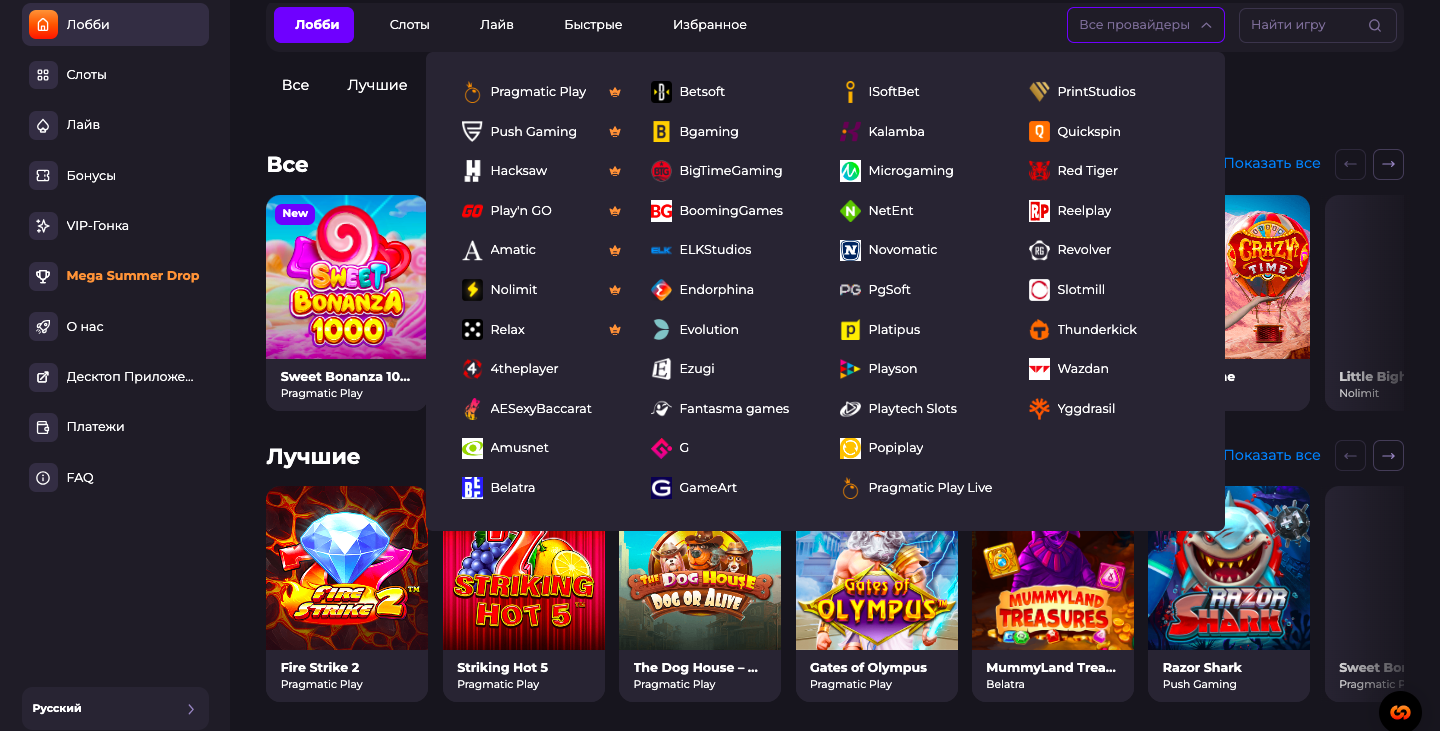Click the Endorphina provider icon
The image size is (1440, 731).
coord(661,290)
